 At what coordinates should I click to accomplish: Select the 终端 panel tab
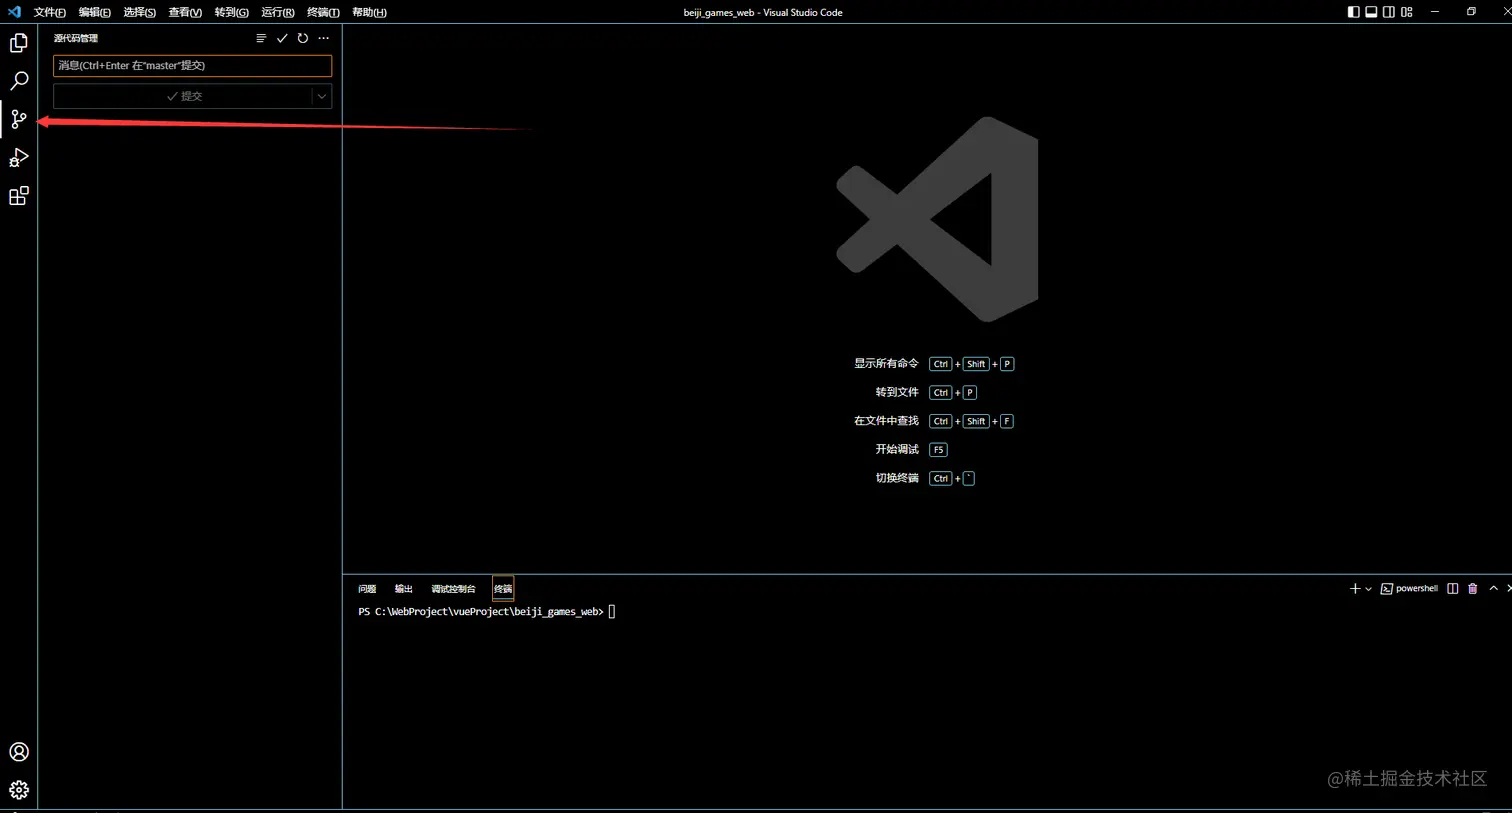click(503, 589)
